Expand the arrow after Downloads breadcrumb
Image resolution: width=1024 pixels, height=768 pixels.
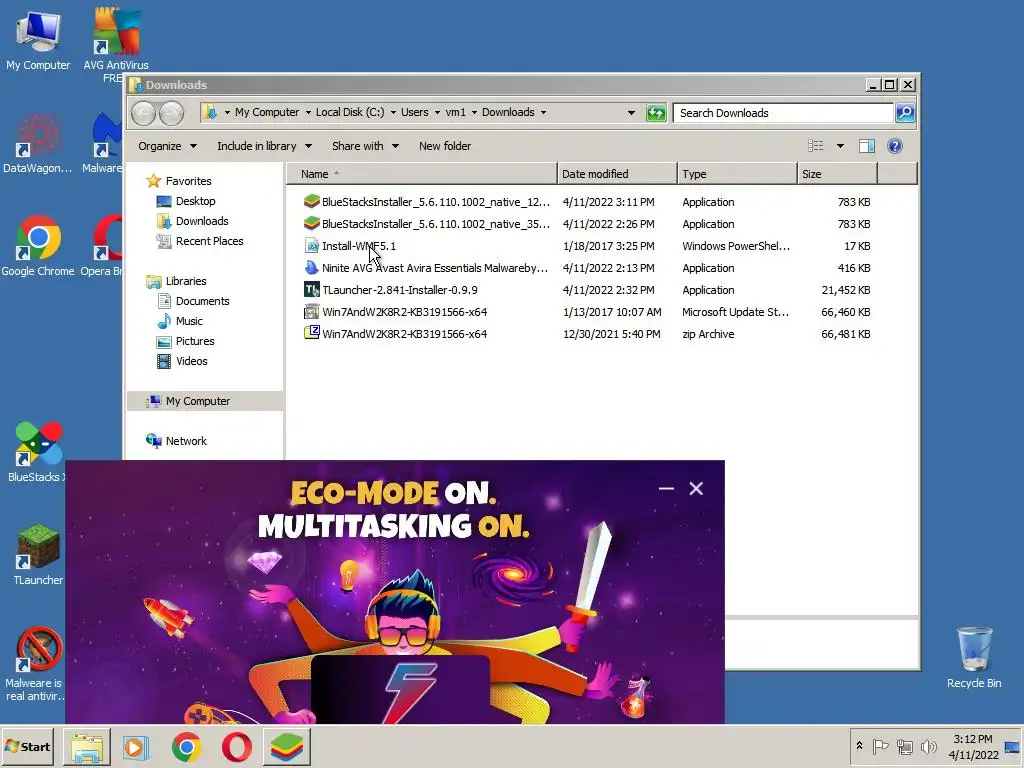[x=543, y=112]
